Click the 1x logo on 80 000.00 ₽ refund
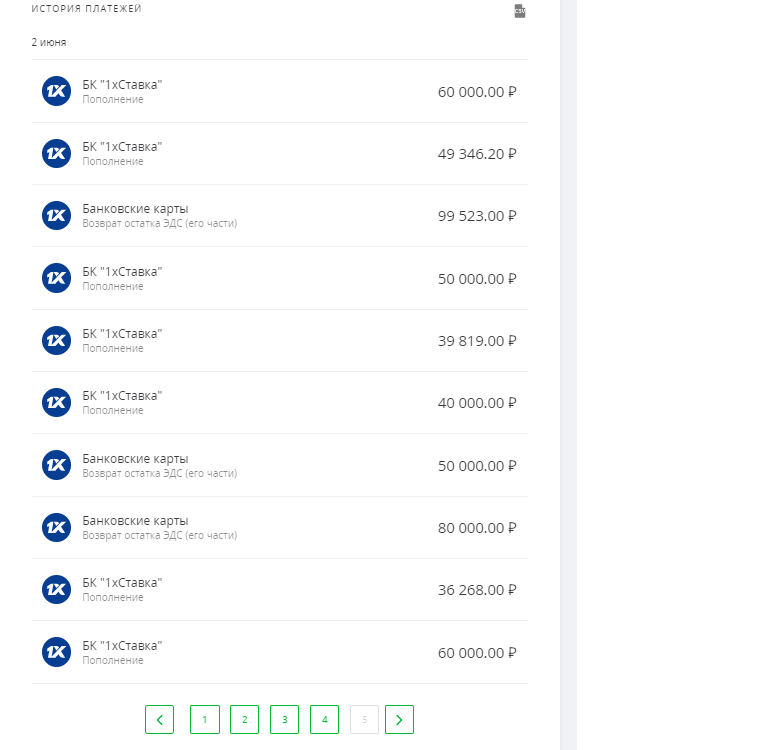The height and width of the screenshot is (750, 772). [x=56, y=527]
